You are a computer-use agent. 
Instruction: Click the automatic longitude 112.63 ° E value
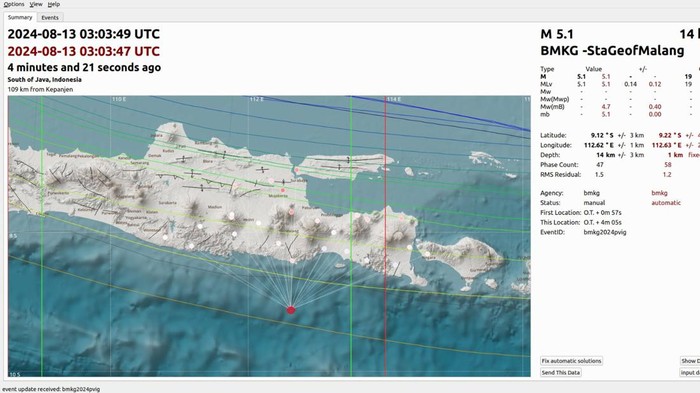click(667, 145)
